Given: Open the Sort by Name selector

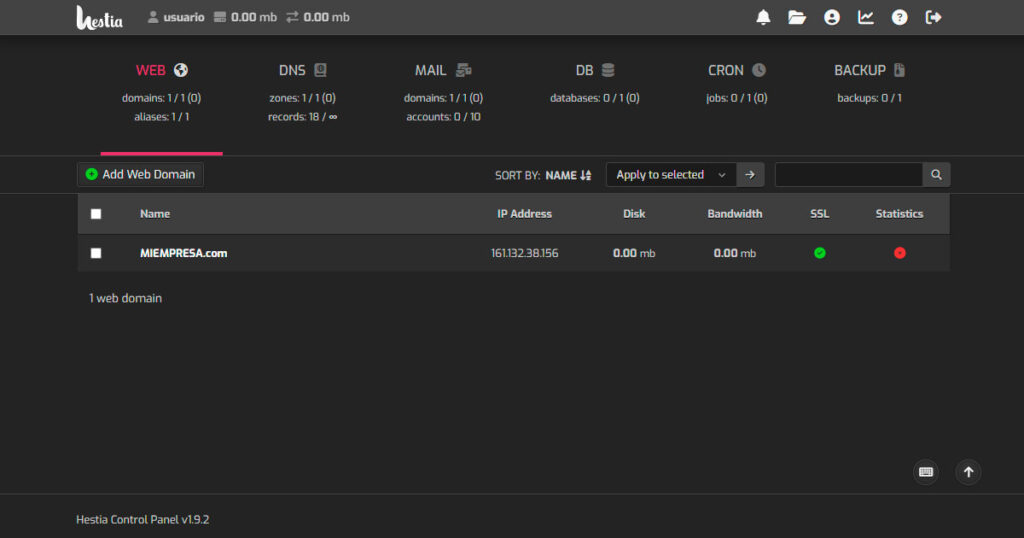Looking at the screenshot, I should 568,175.
